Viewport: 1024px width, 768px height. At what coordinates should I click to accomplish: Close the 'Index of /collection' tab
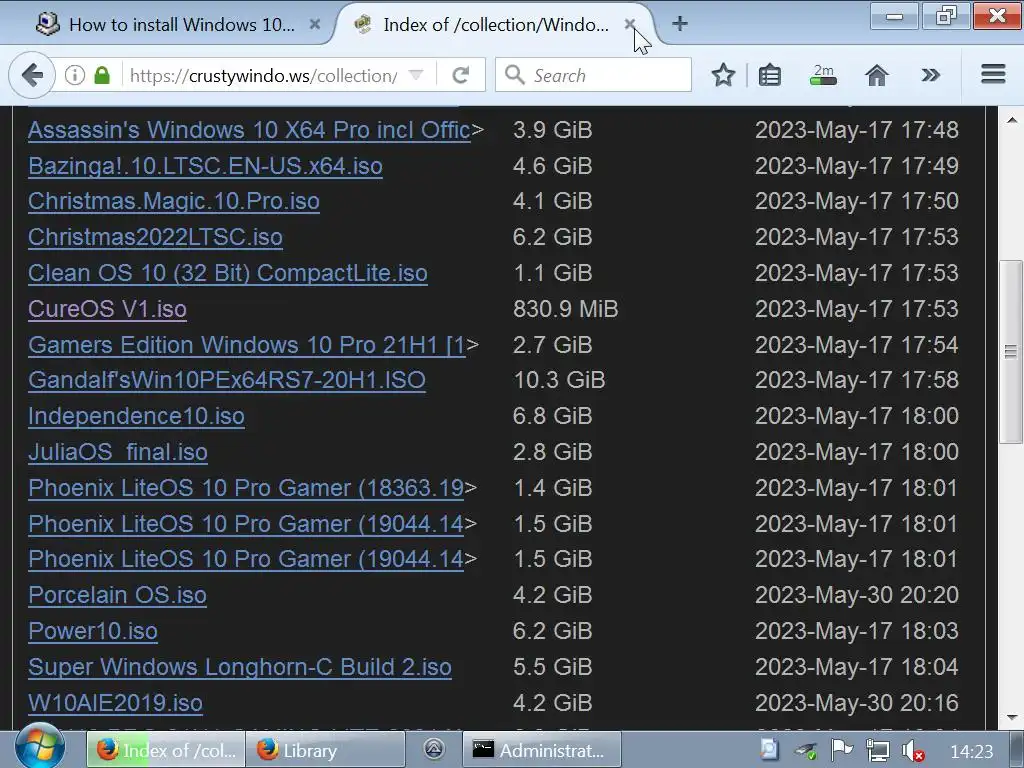click(x=630, y=24)
